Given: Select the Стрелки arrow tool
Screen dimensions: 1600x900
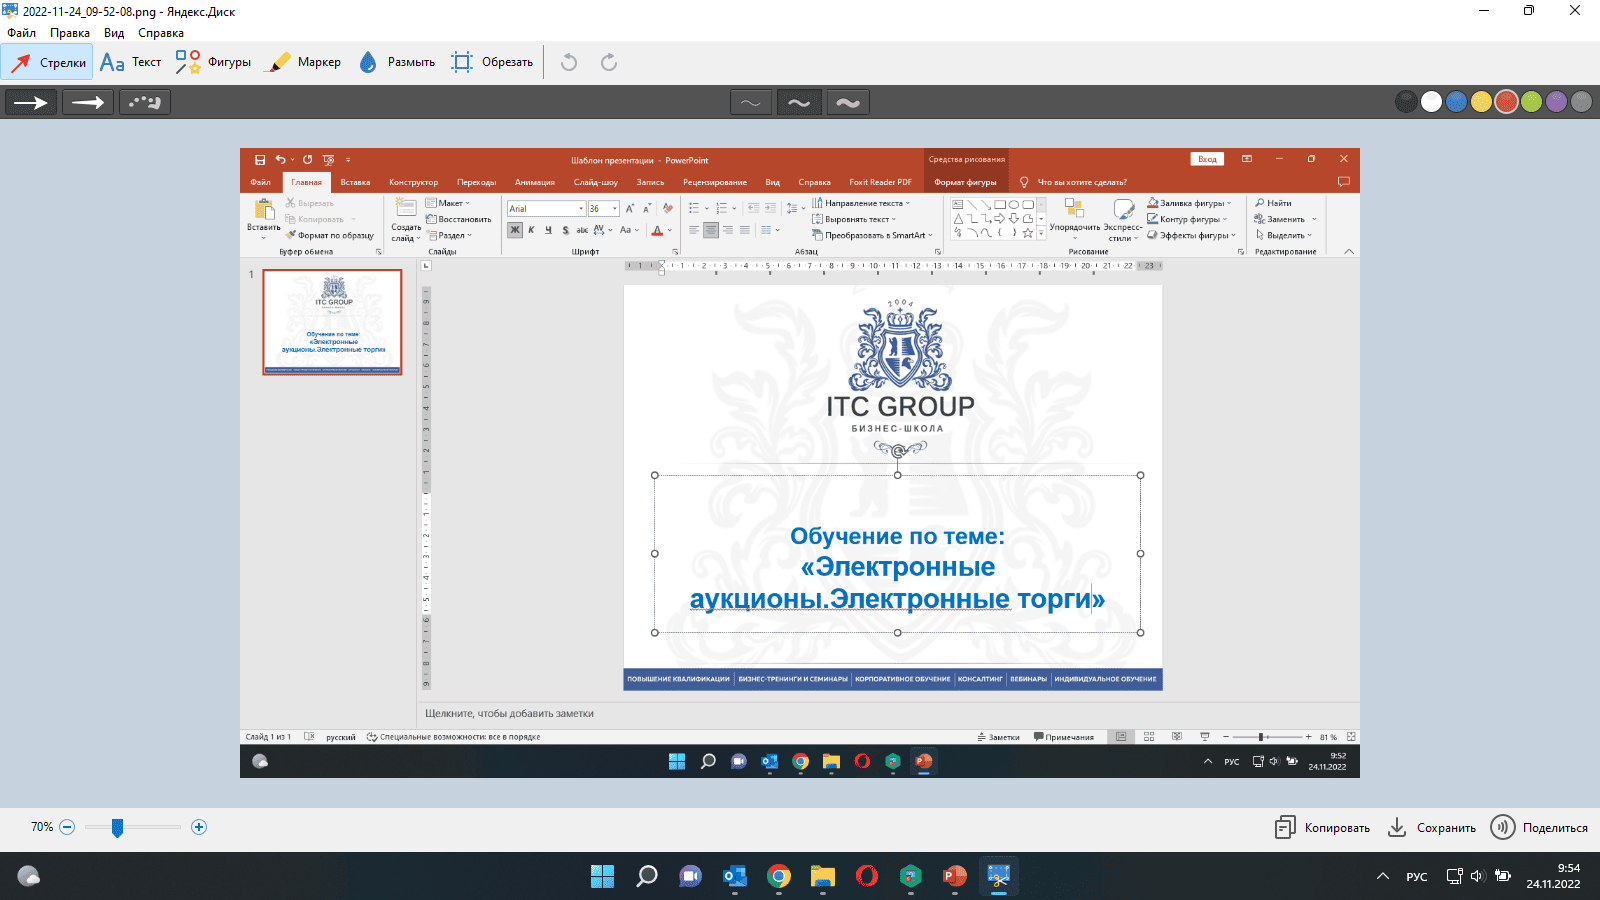Looking at the screenshot, I should coord(47,62).
